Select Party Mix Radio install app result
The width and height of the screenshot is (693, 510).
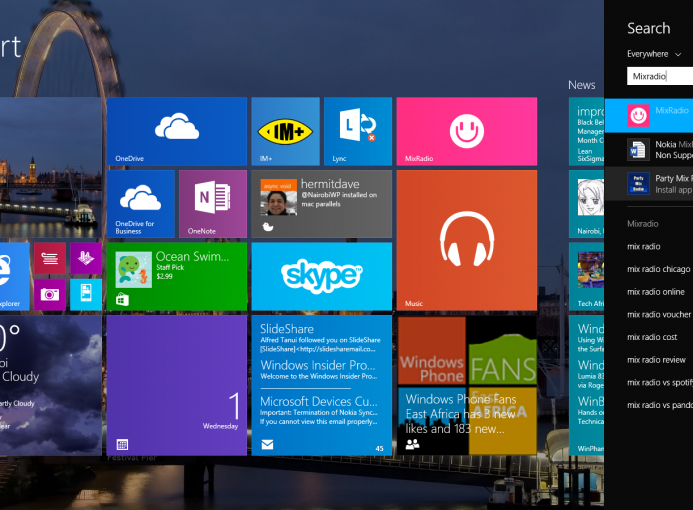(649, 184)
